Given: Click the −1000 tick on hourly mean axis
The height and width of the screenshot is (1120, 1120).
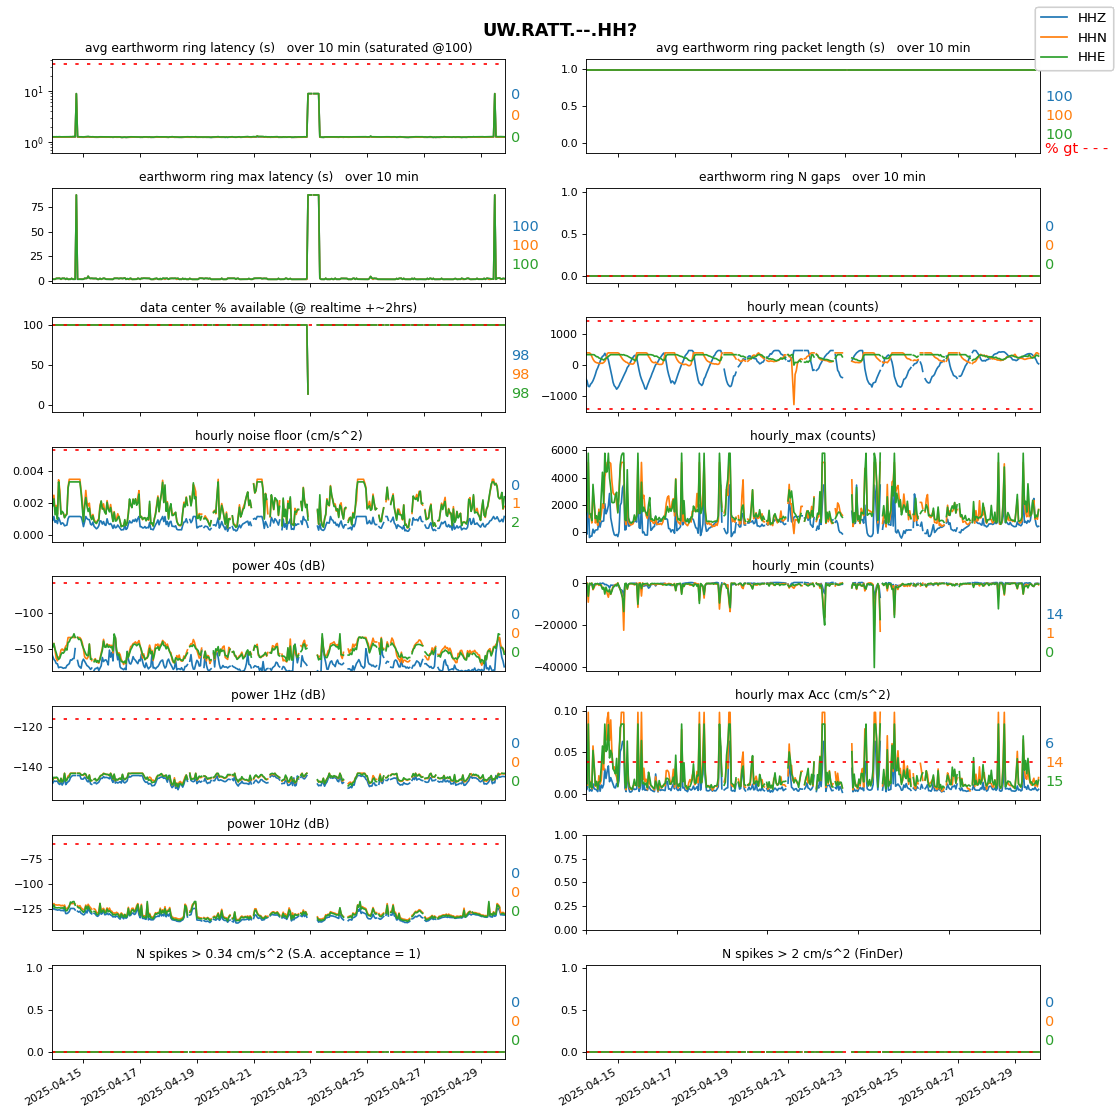Looking at the screenshot, I should (559, 396).
